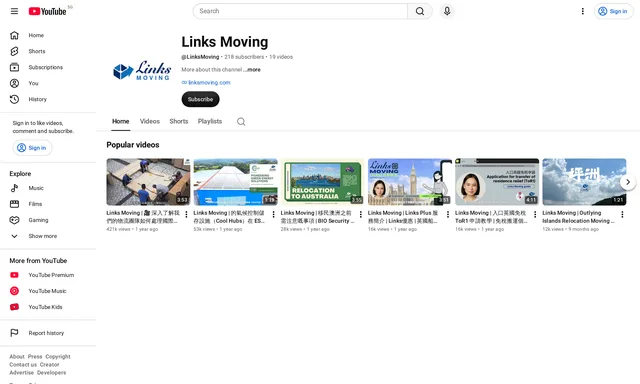This screenshot has width=640, height=384.
Task: Click the About footer link
Action: 17,357
